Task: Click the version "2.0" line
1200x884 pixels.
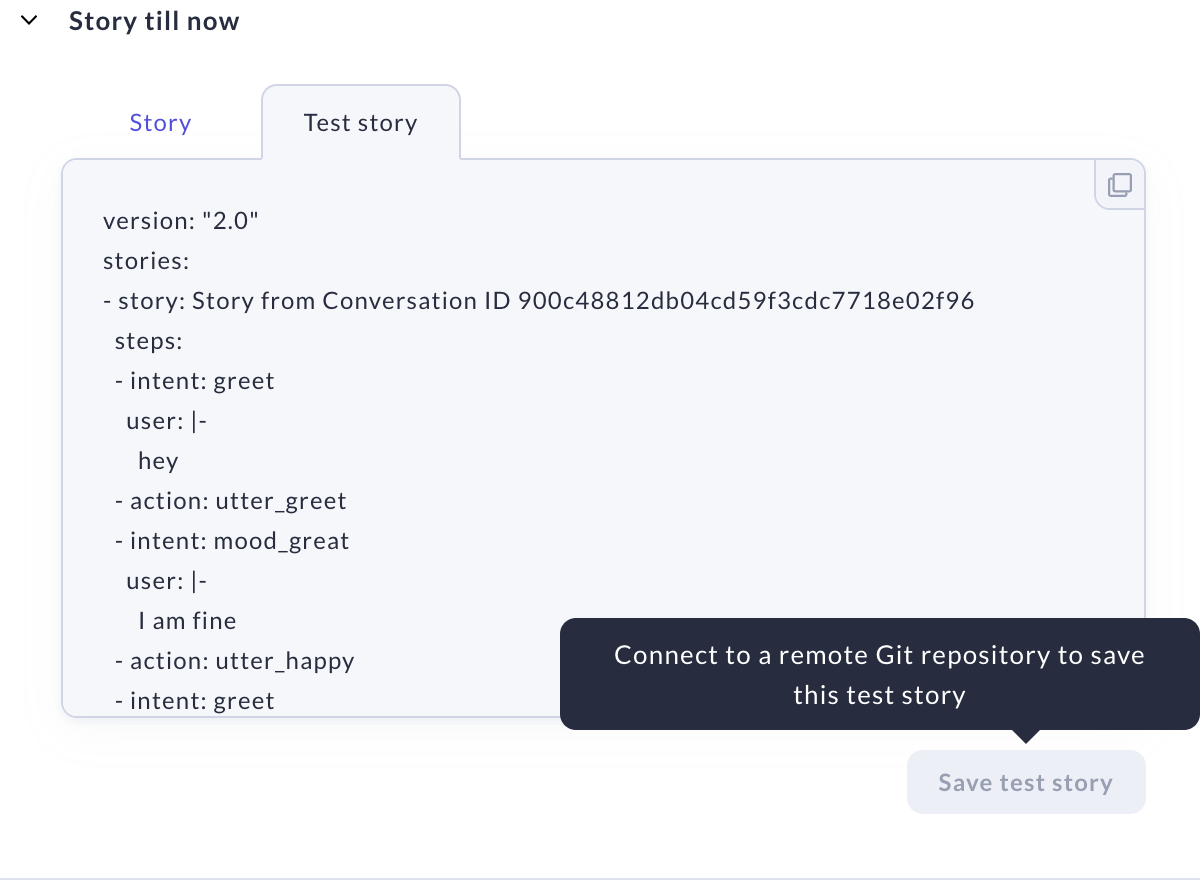Action: pos(181,221)
